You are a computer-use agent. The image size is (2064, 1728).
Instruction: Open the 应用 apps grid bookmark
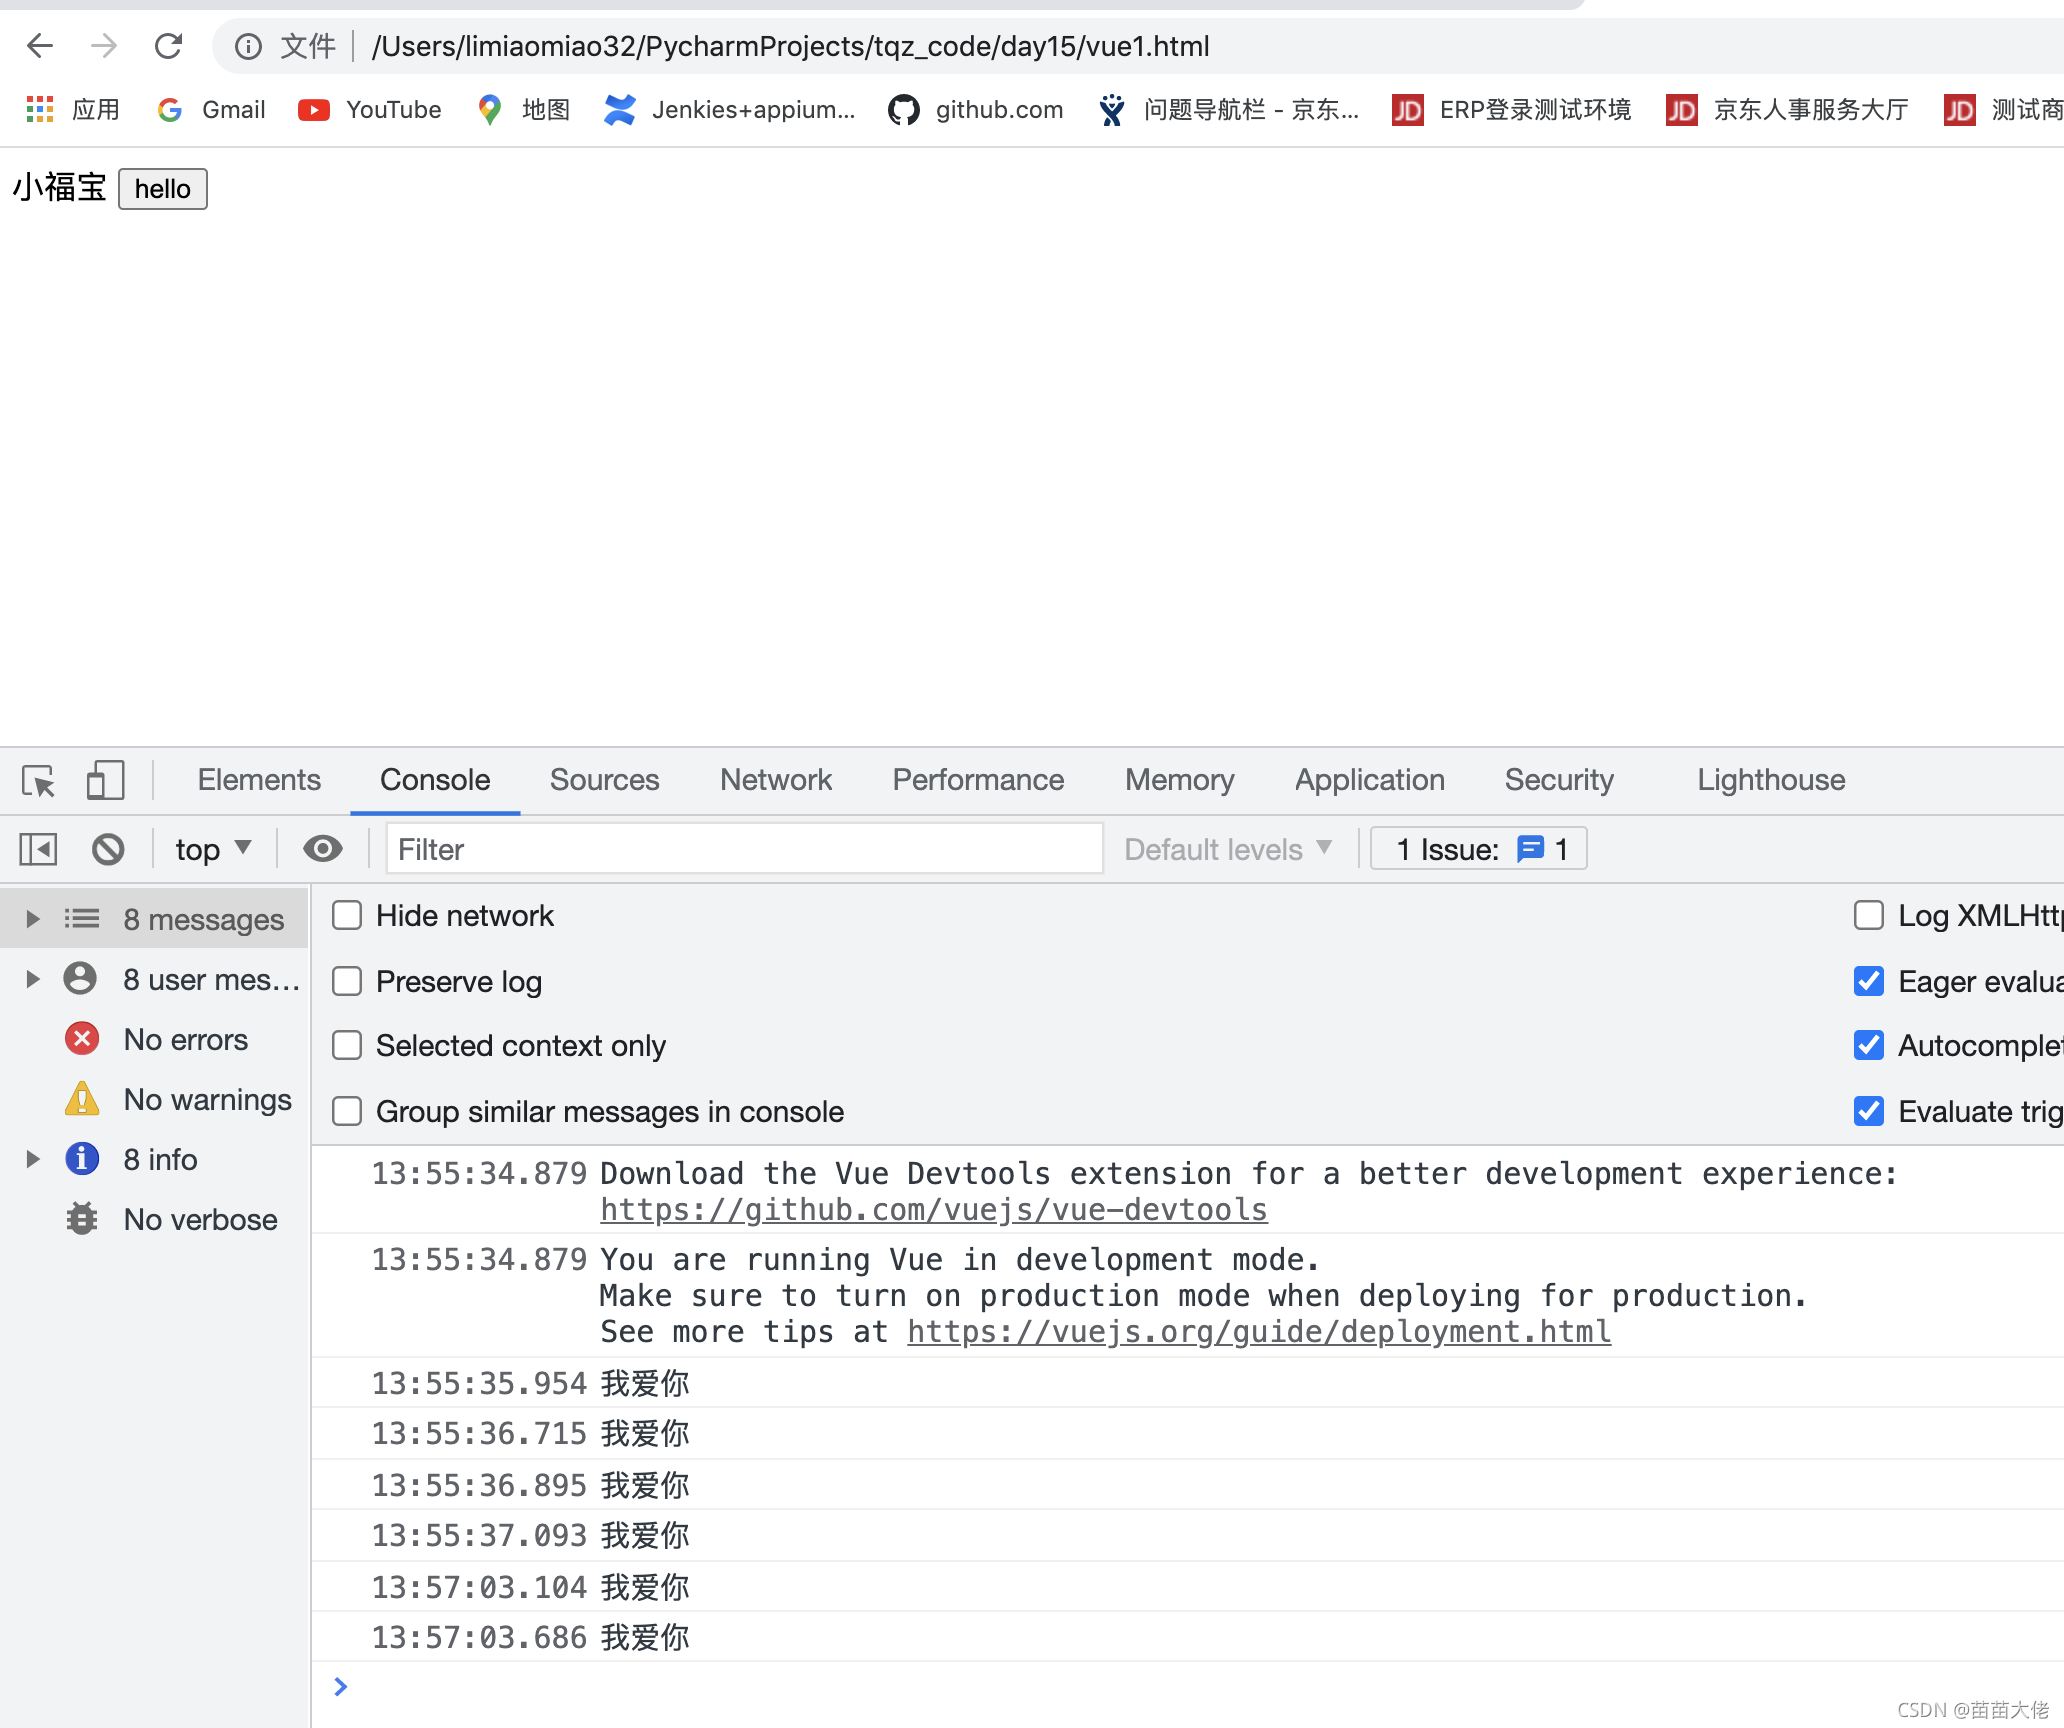(x=72, y=109)
